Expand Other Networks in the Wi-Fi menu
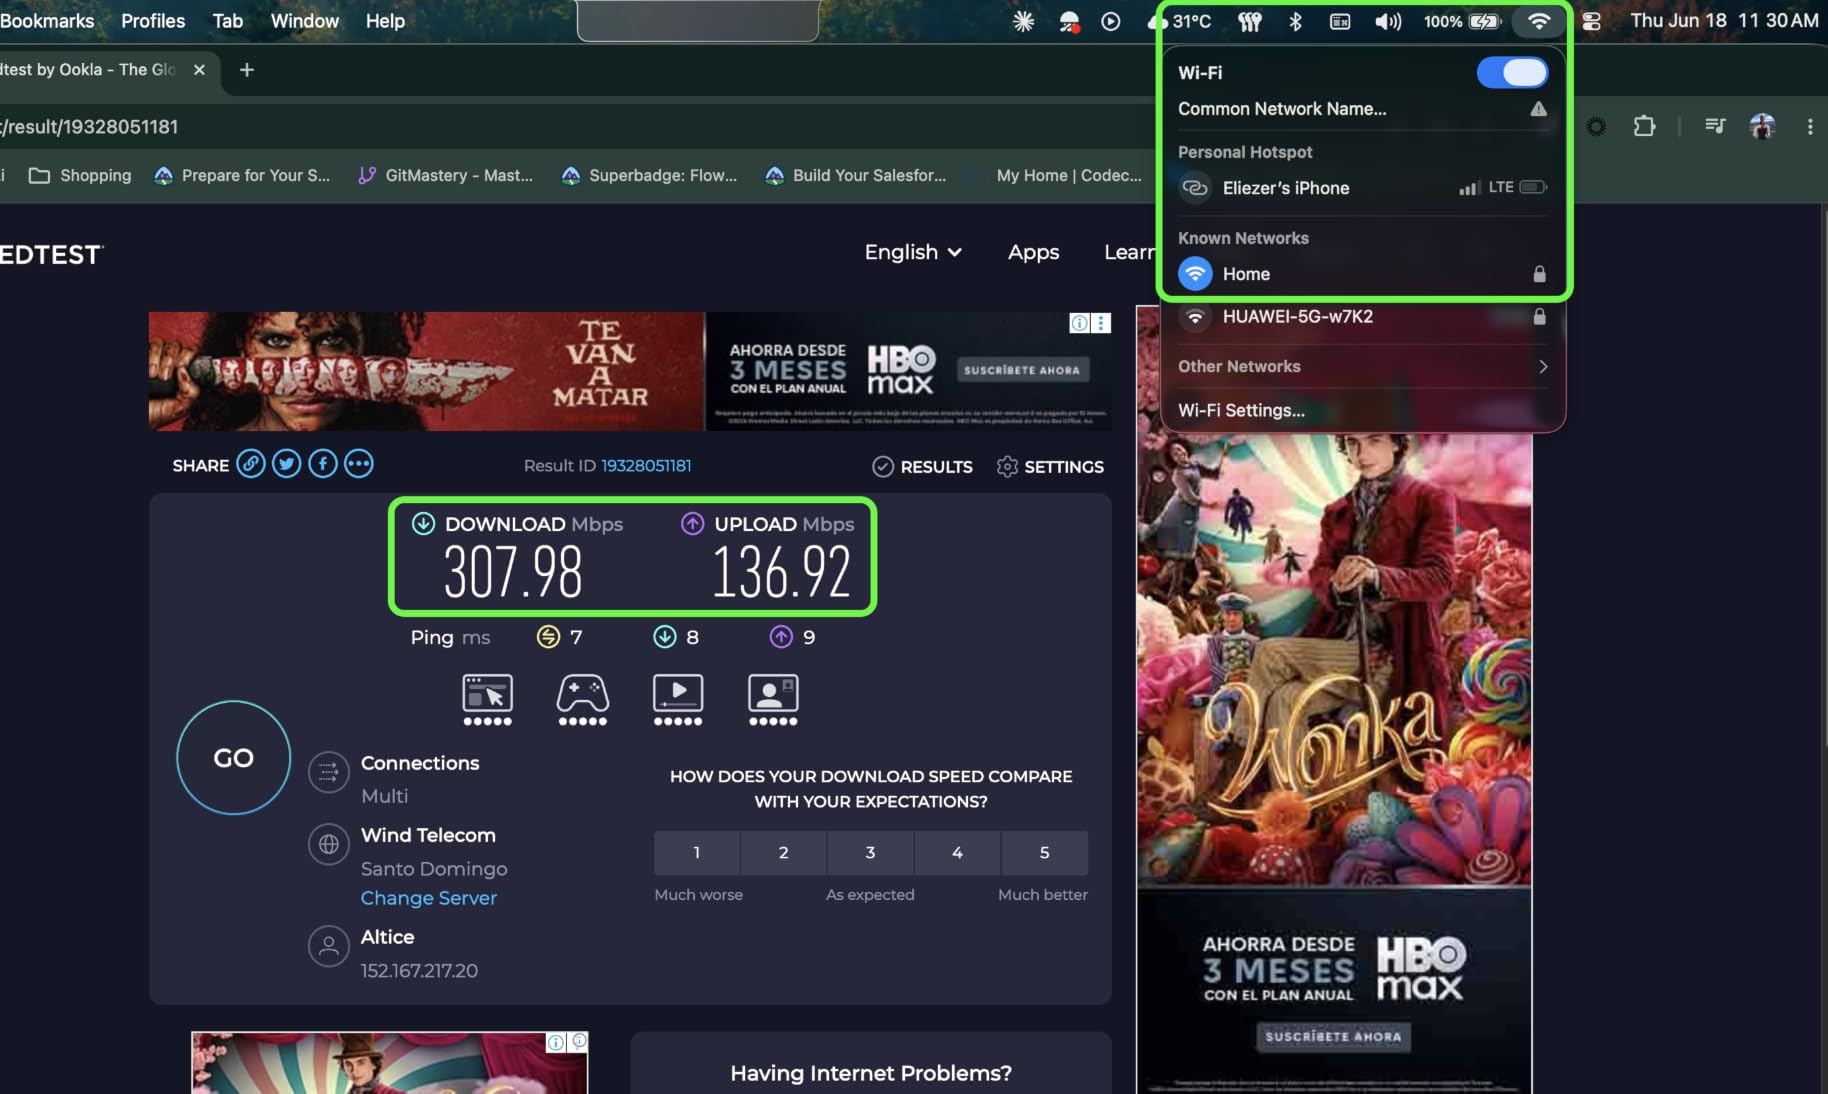The height and width of the screenshot is (1094, 1828). [1362, 367]
